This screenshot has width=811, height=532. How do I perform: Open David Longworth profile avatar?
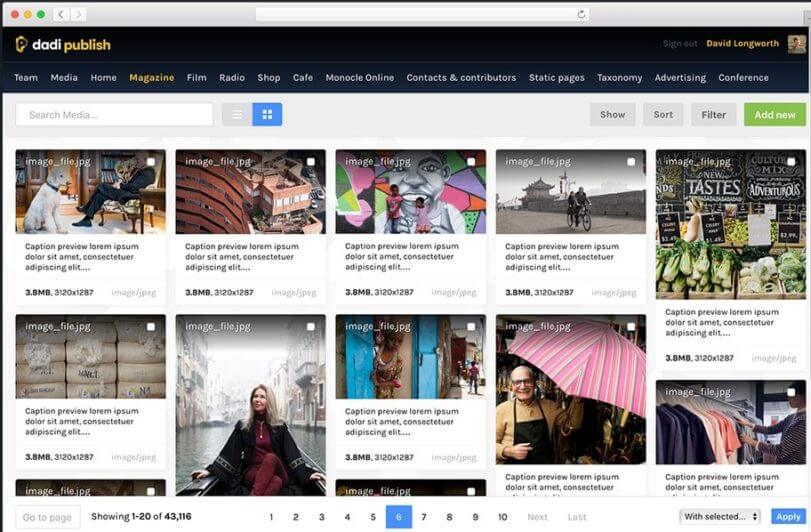point(796,44)
